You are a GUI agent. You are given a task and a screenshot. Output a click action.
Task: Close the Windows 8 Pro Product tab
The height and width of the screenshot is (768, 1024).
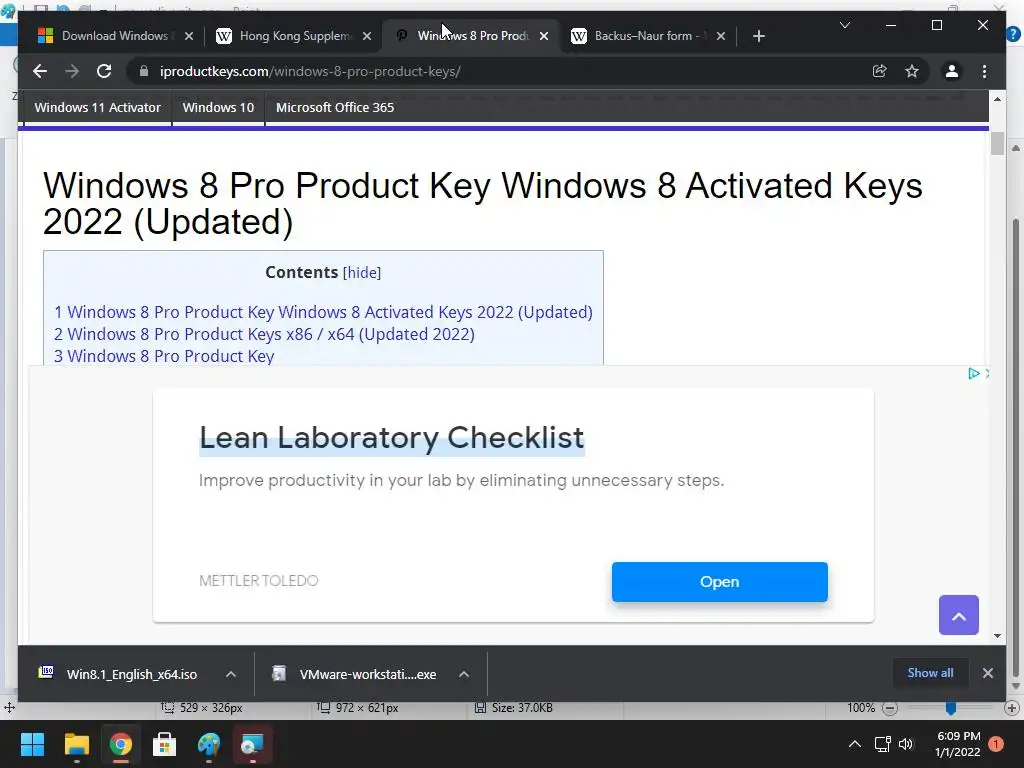(x=544, y=36)
